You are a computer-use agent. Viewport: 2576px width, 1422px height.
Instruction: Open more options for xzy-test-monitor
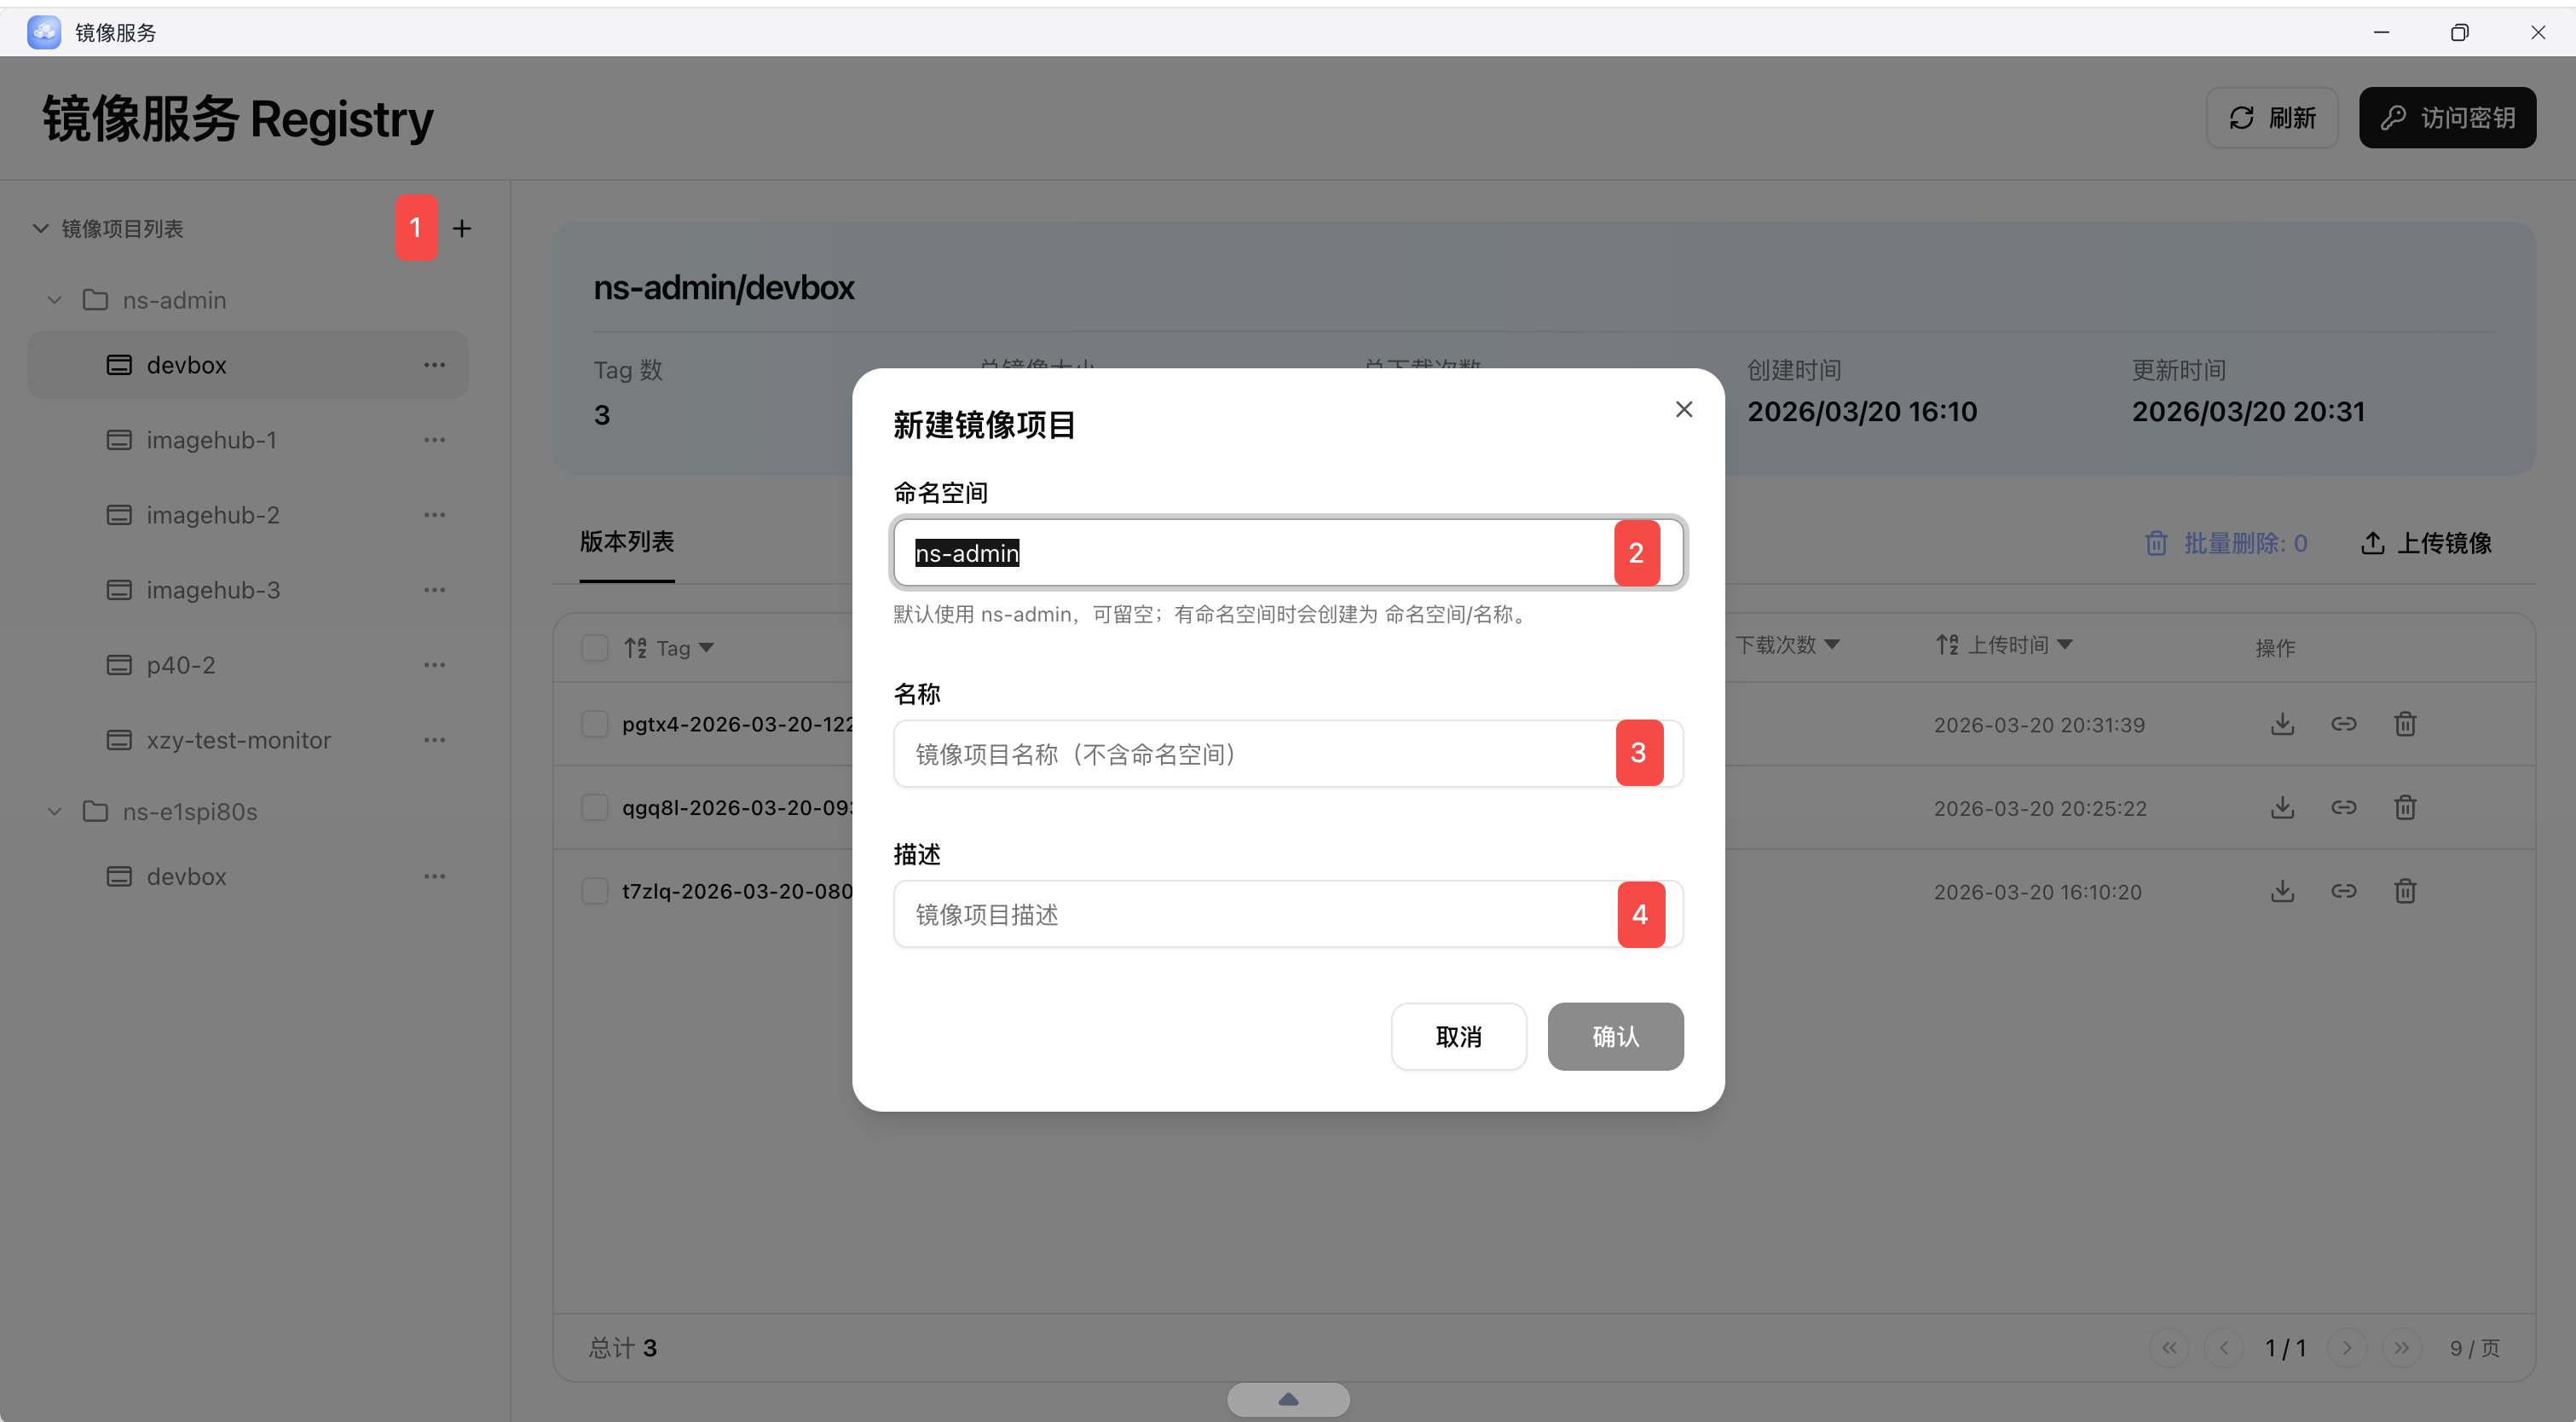click(434, 740)
